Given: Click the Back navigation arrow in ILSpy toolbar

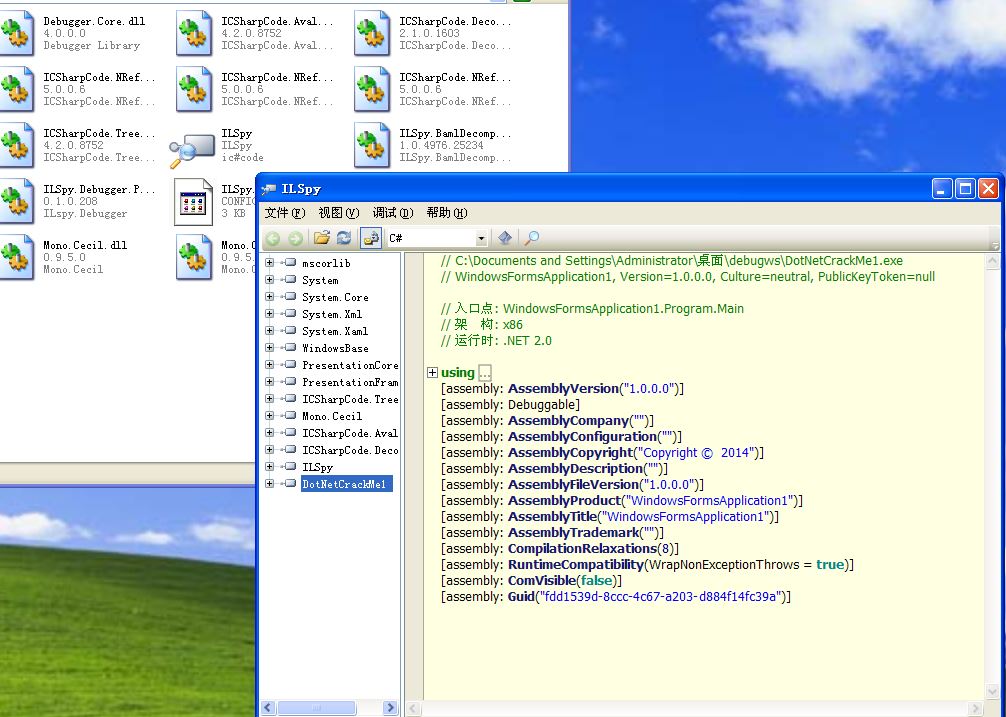Looking at the screenshot, I should [x=273, y=239].
